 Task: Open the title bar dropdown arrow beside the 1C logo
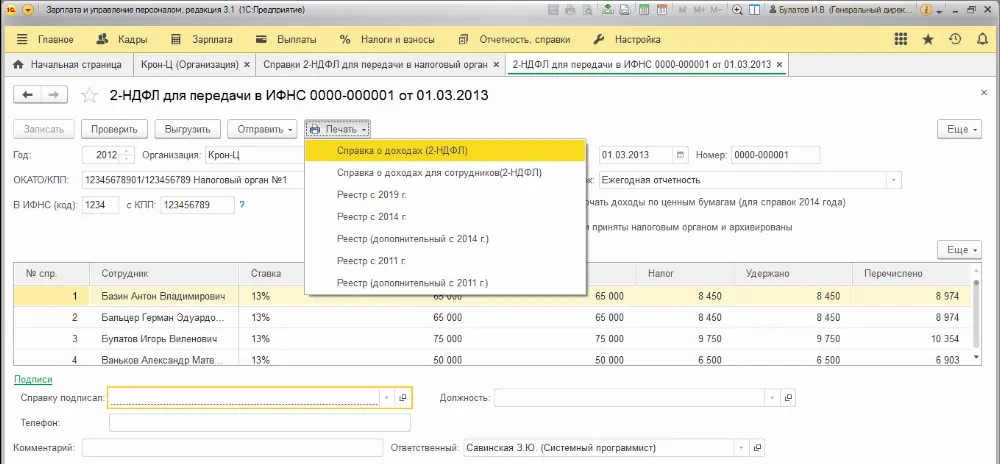tap(28, 10)
